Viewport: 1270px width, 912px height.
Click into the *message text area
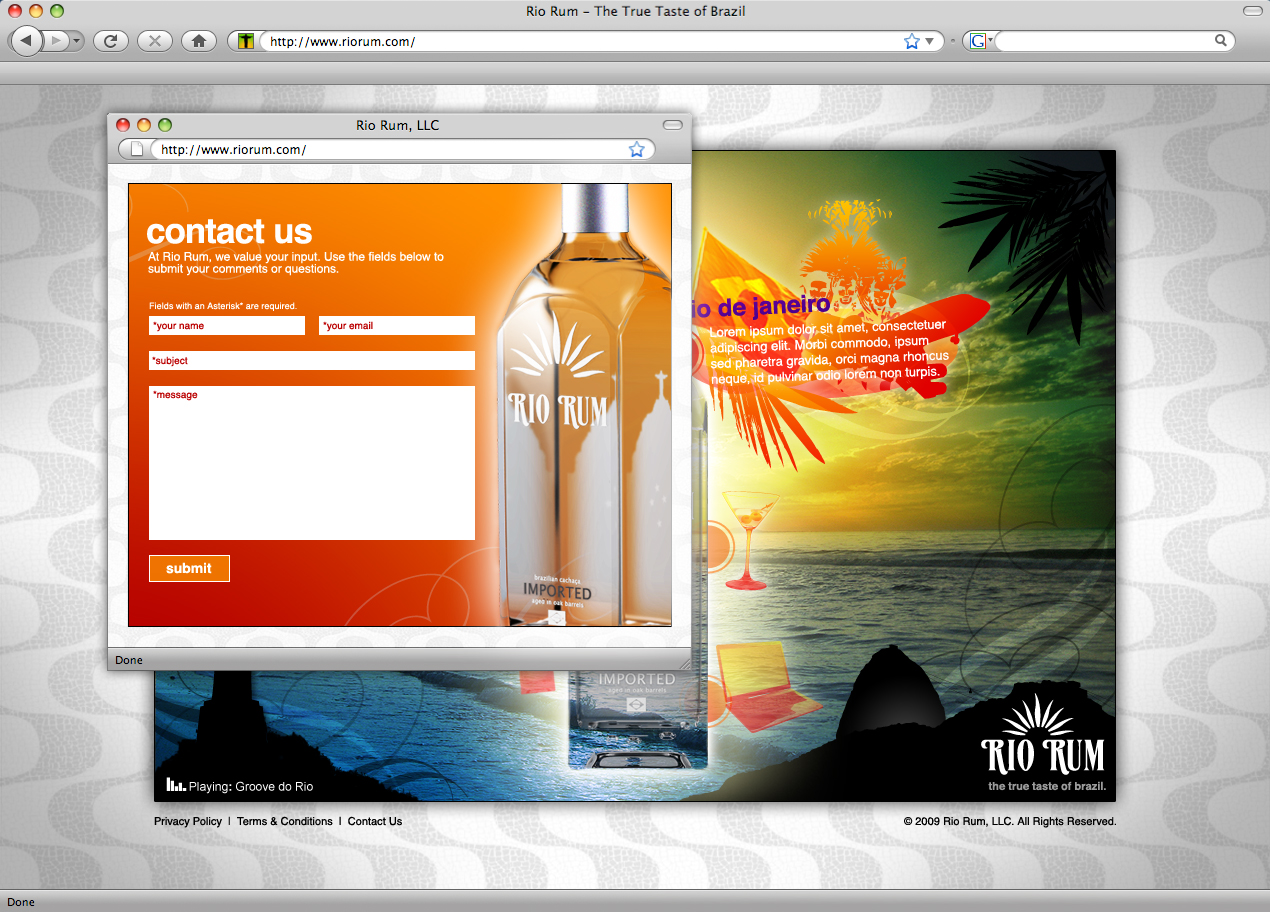(x=311, y=463)
